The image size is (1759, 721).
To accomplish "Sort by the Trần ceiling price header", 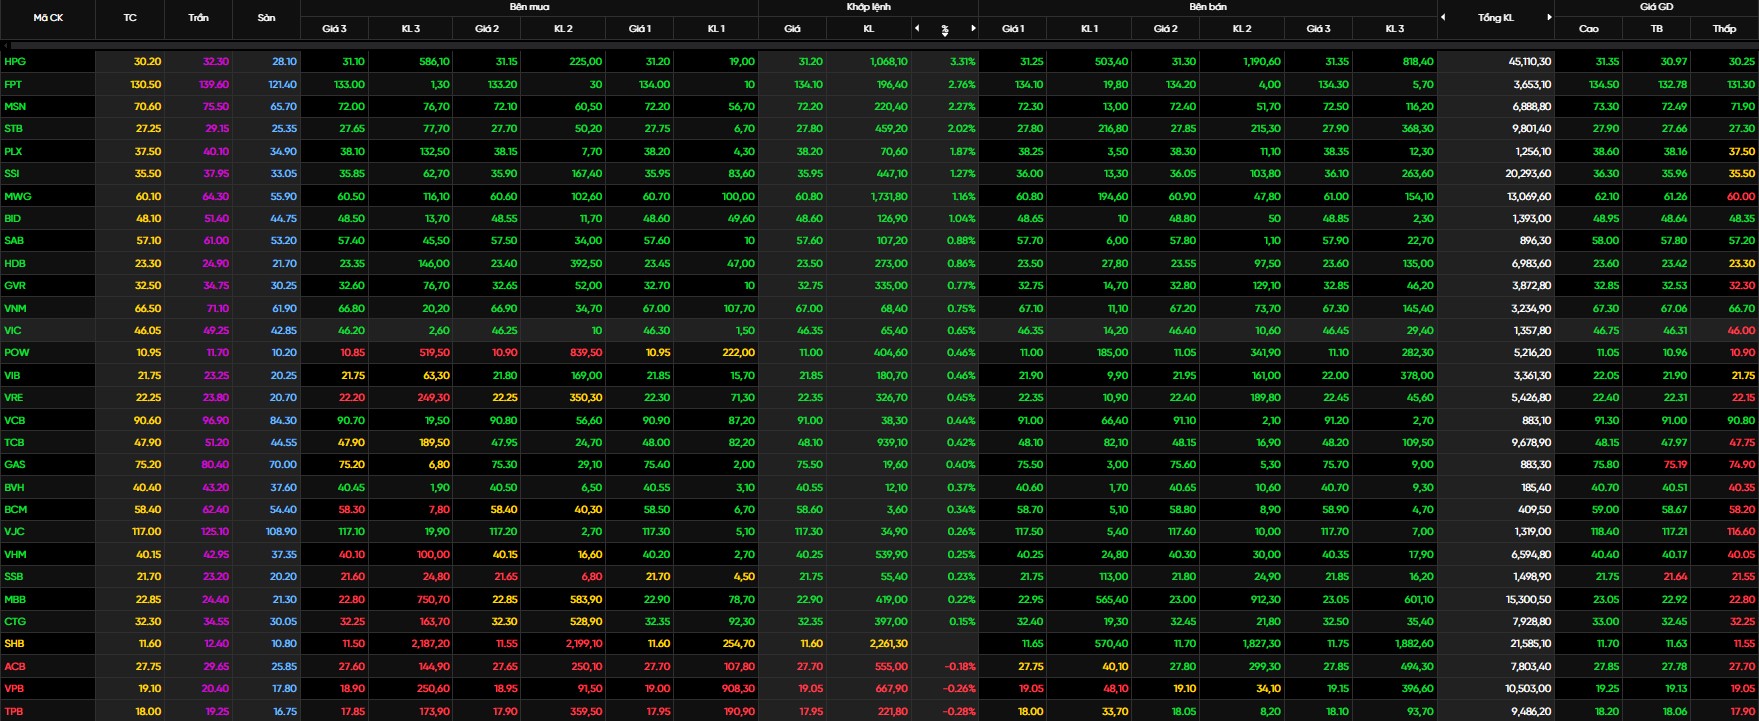I will [x=198, y=18].
